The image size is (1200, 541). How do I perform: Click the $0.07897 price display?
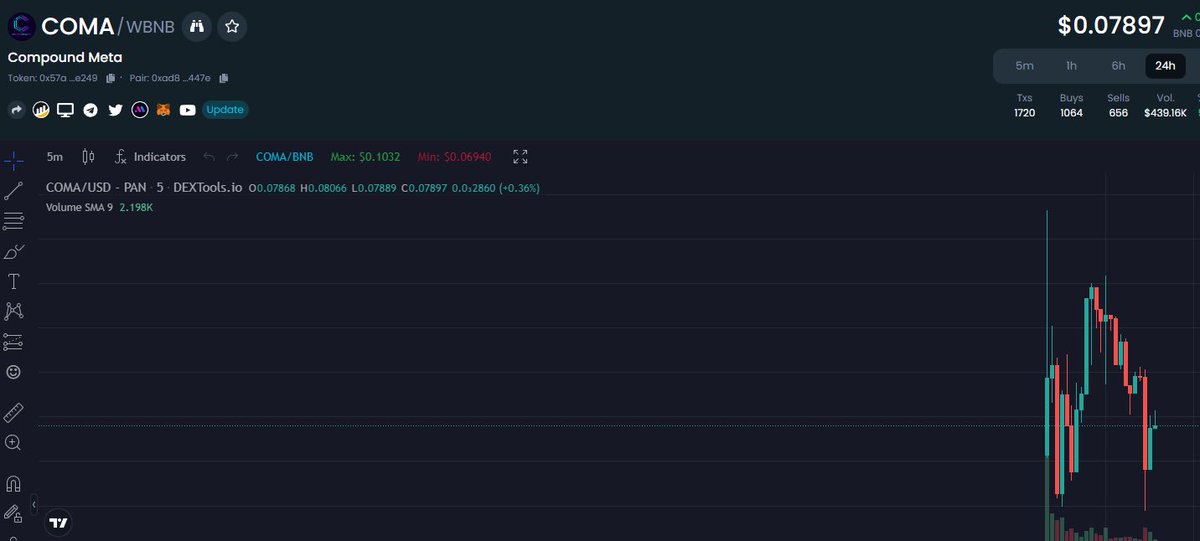[1111, 25]
